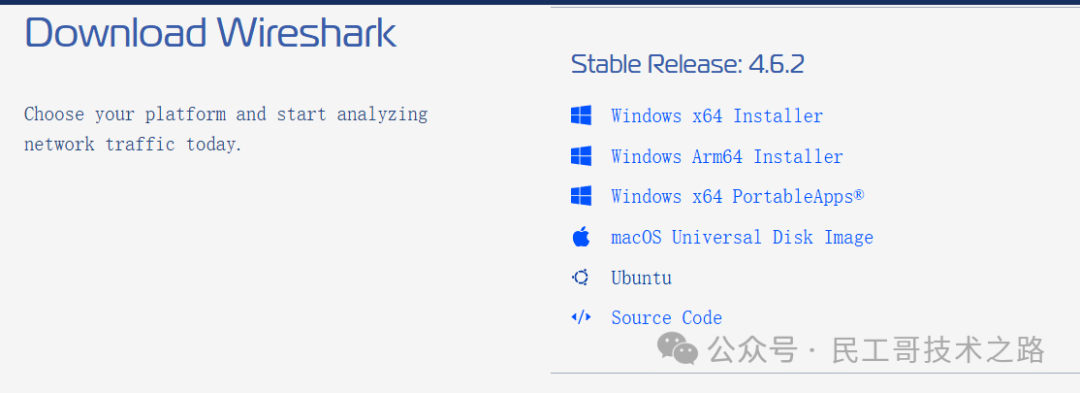Click the 民工哥技术之路 watermark text
The image size is (1080, 393).
coord(937,350)
